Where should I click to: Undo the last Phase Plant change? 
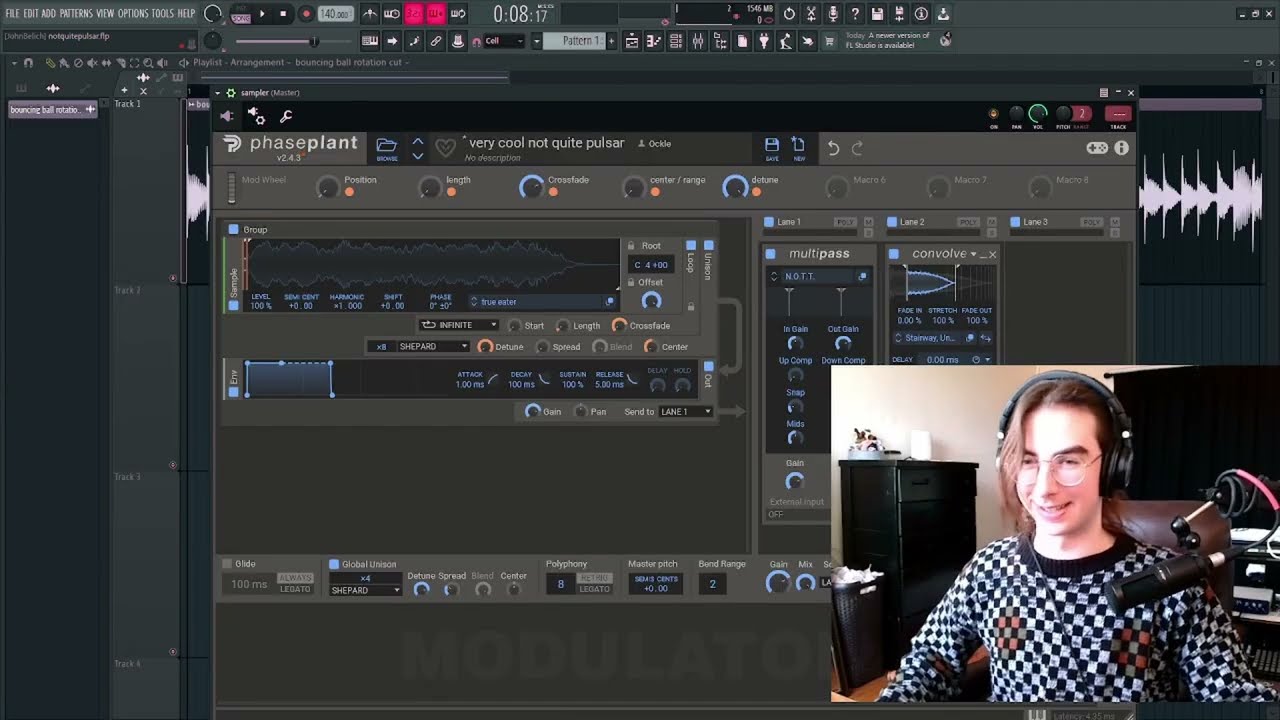tap(833, 148)
